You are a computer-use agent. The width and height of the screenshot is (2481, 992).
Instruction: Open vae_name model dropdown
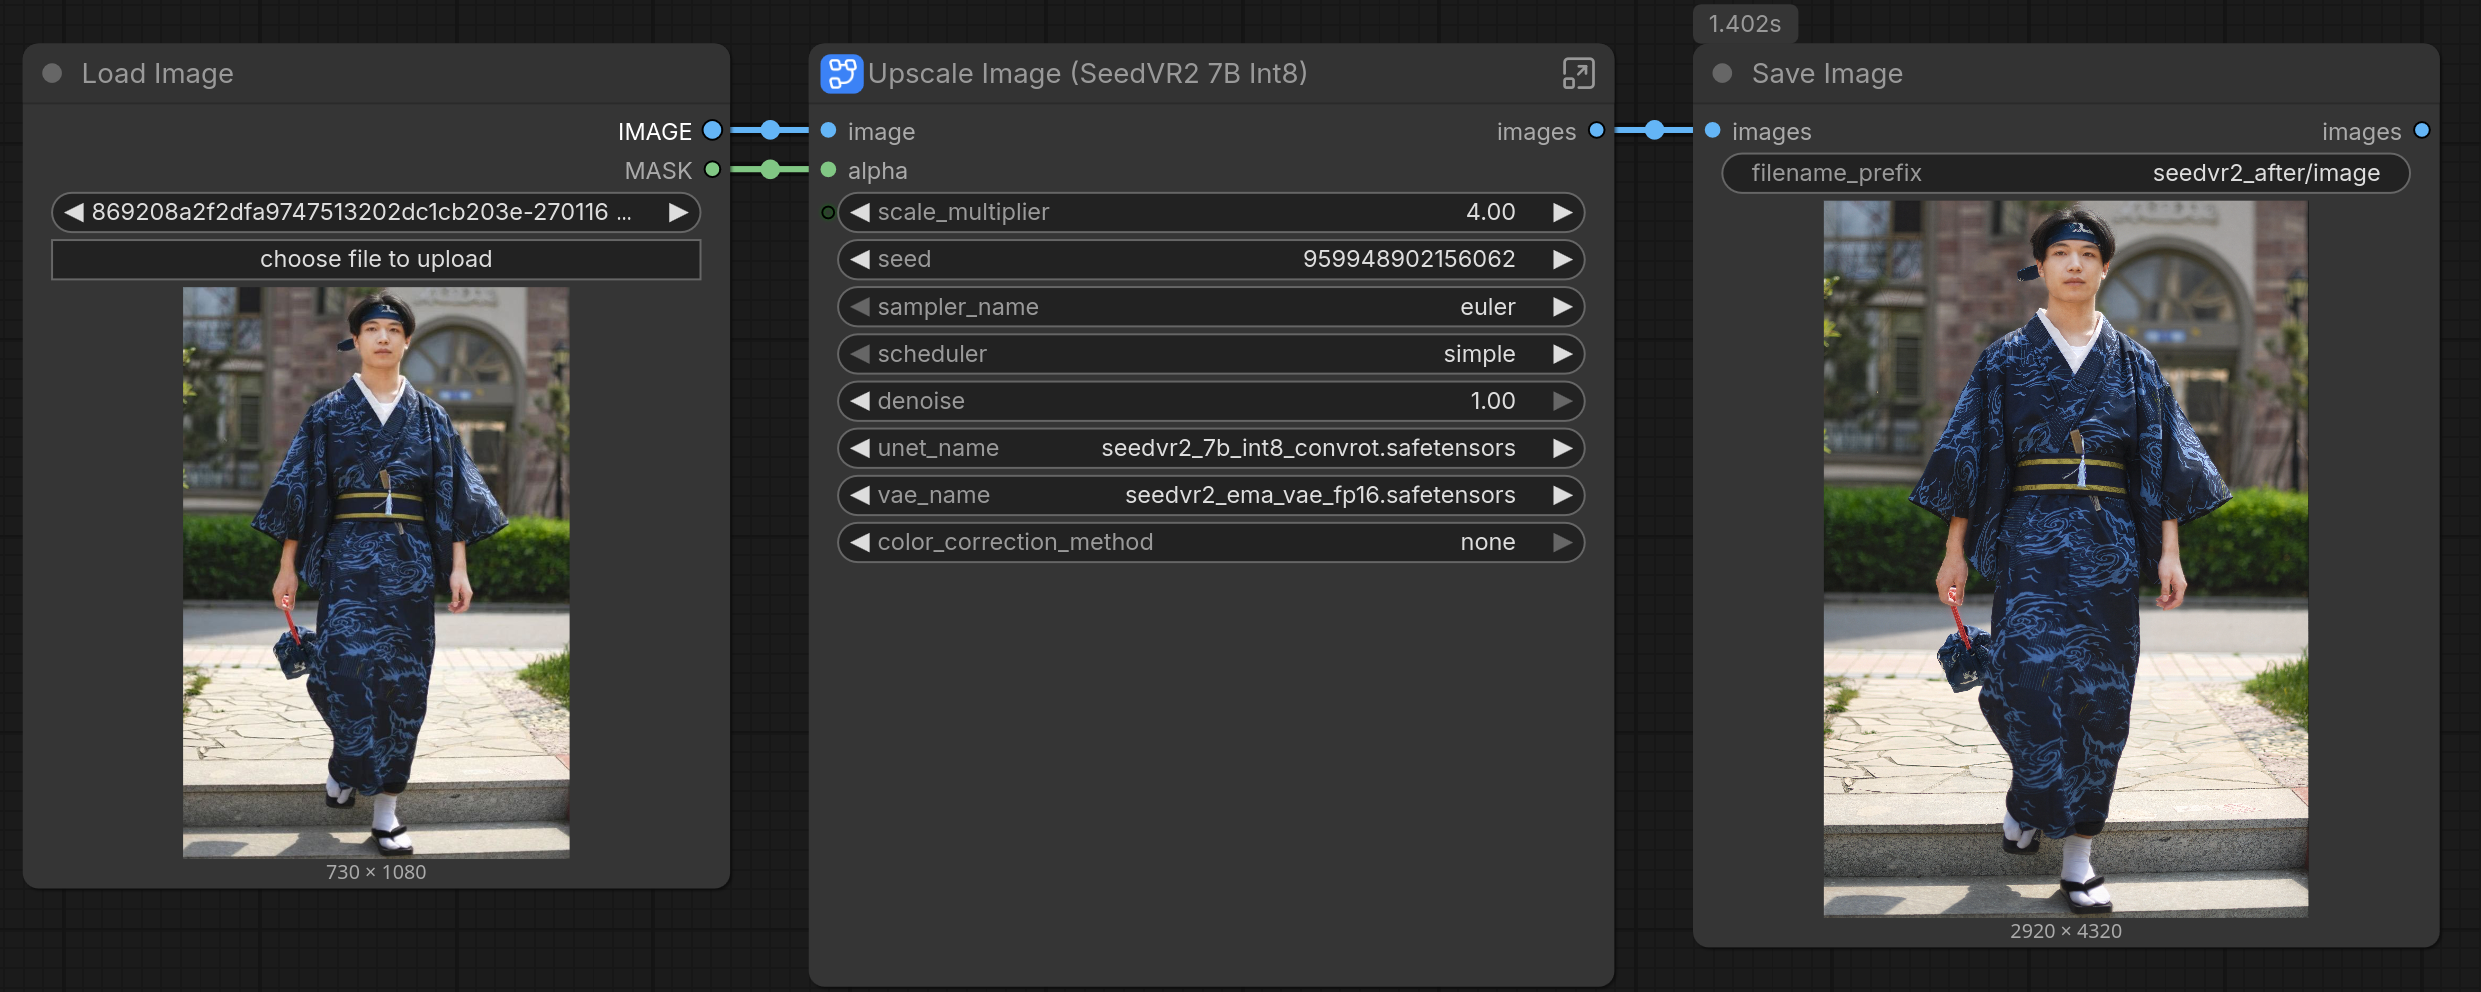click(x=1211, y=495)
